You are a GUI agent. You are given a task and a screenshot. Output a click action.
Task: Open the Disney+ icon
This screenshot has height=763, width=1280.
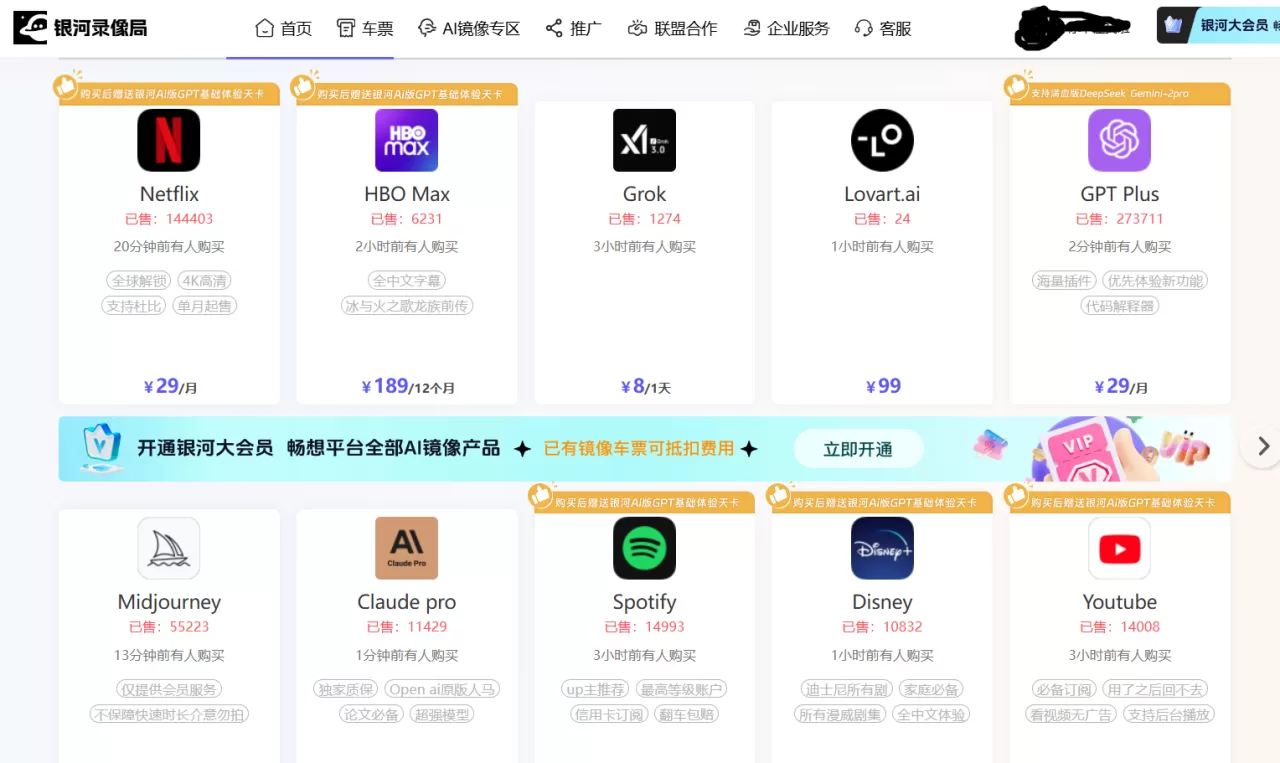[882, 548]
